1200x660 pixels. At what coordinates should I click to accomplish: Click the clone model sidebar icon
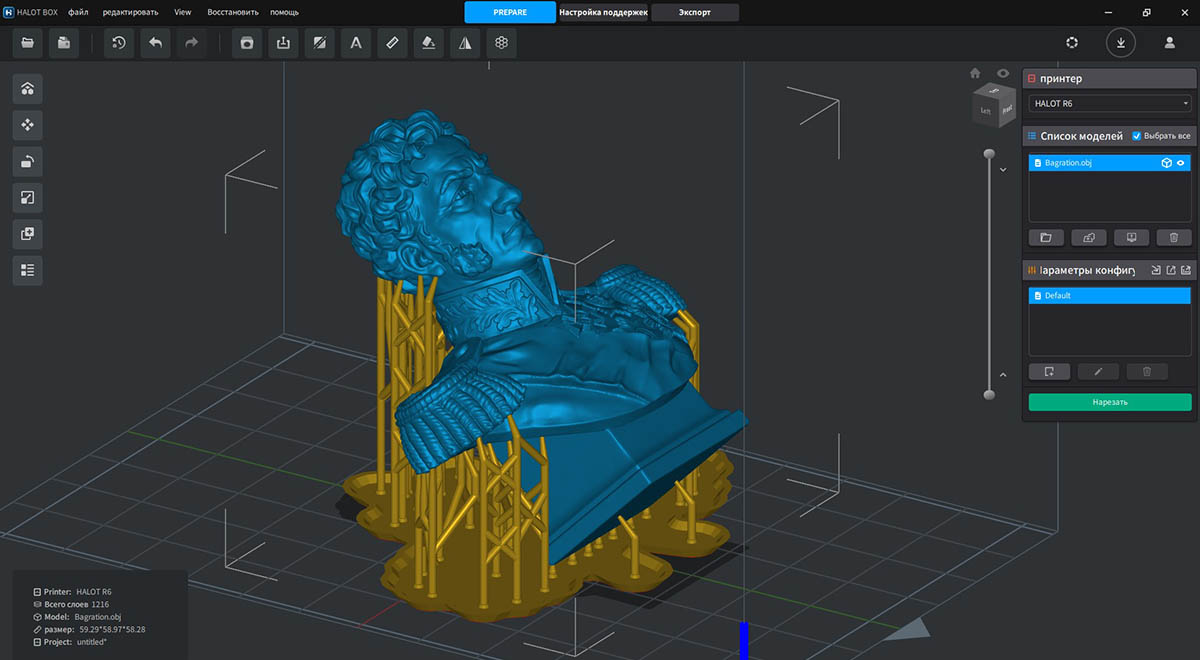tap(27, 233)
